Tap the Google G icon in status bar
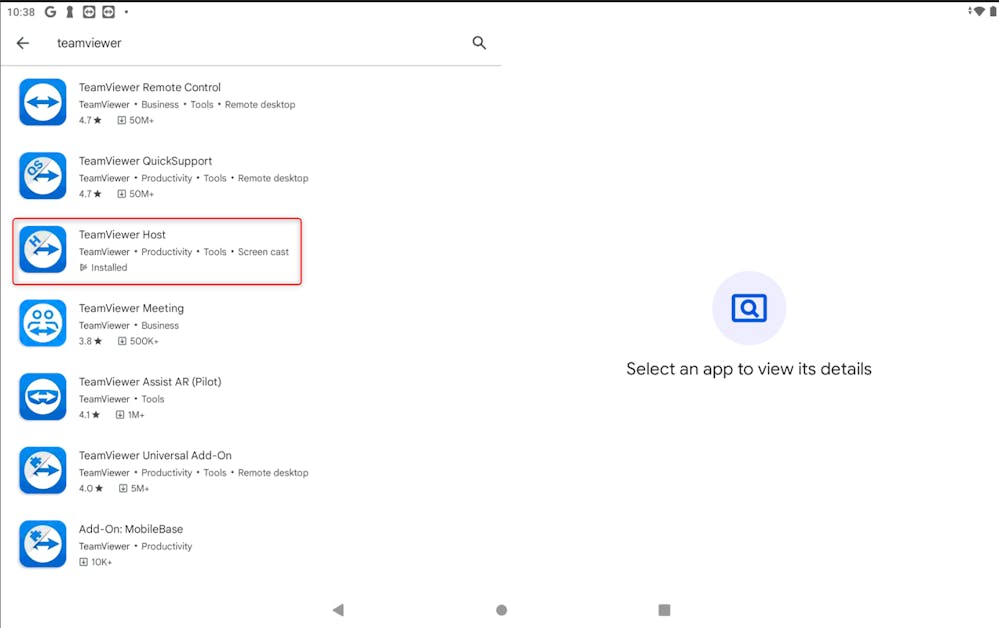This screenshot has height=628, width=999. (50, 11)
